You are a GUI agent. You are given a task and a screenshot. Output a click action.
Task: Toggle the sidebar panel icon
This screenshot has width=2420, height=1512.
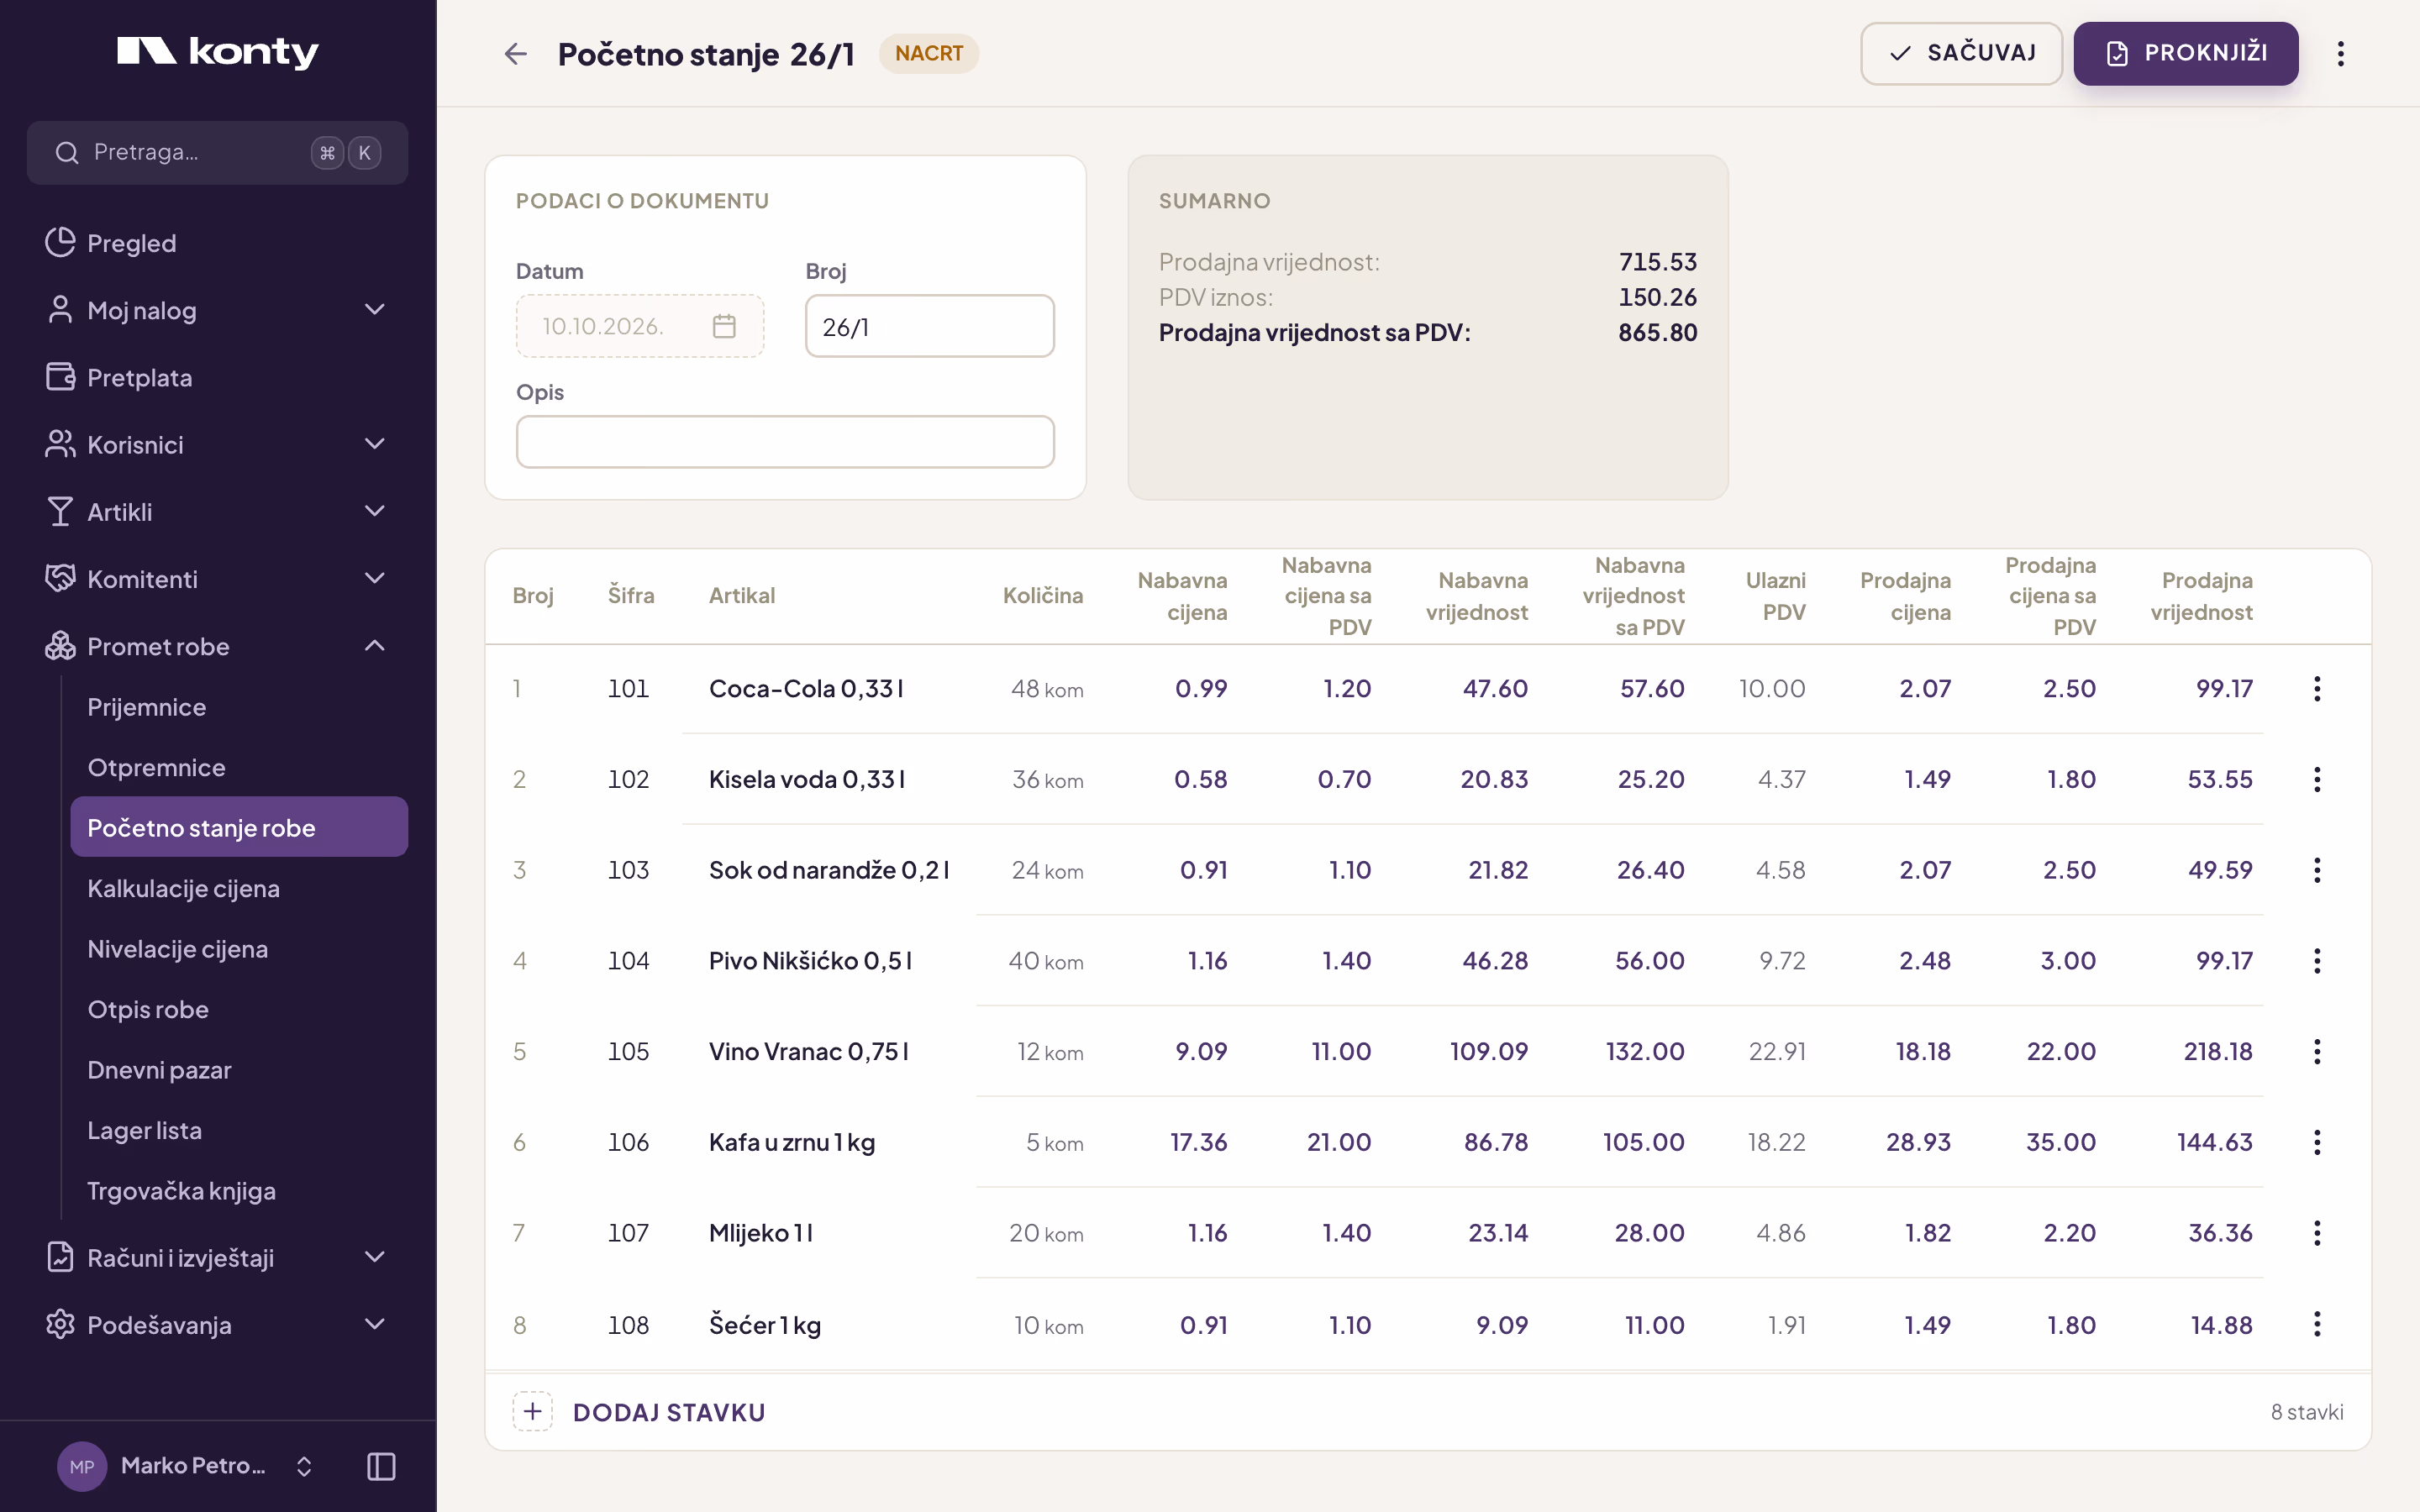[381, 1466]
